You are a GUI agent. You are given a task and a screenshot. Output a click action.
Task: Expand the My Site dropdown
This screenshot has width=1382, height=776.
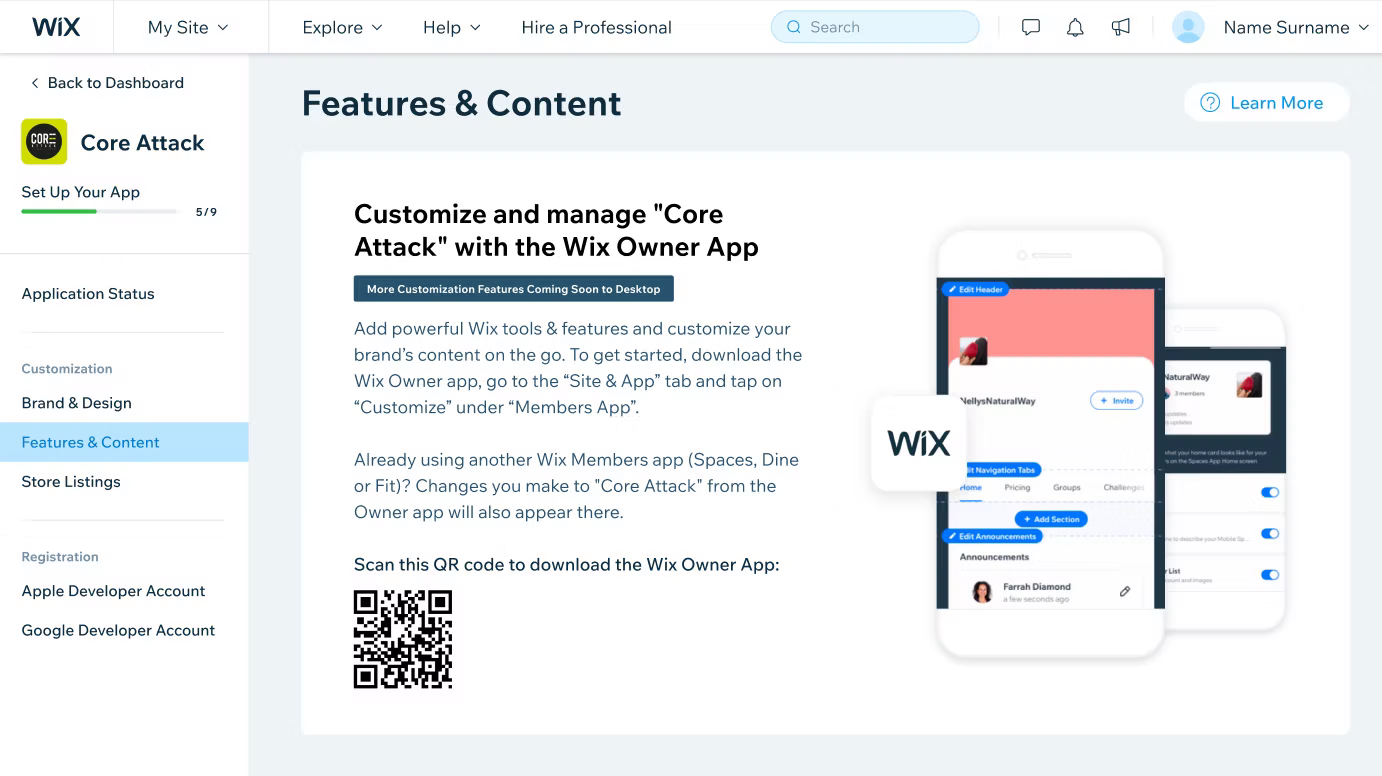tap(188, 27)
